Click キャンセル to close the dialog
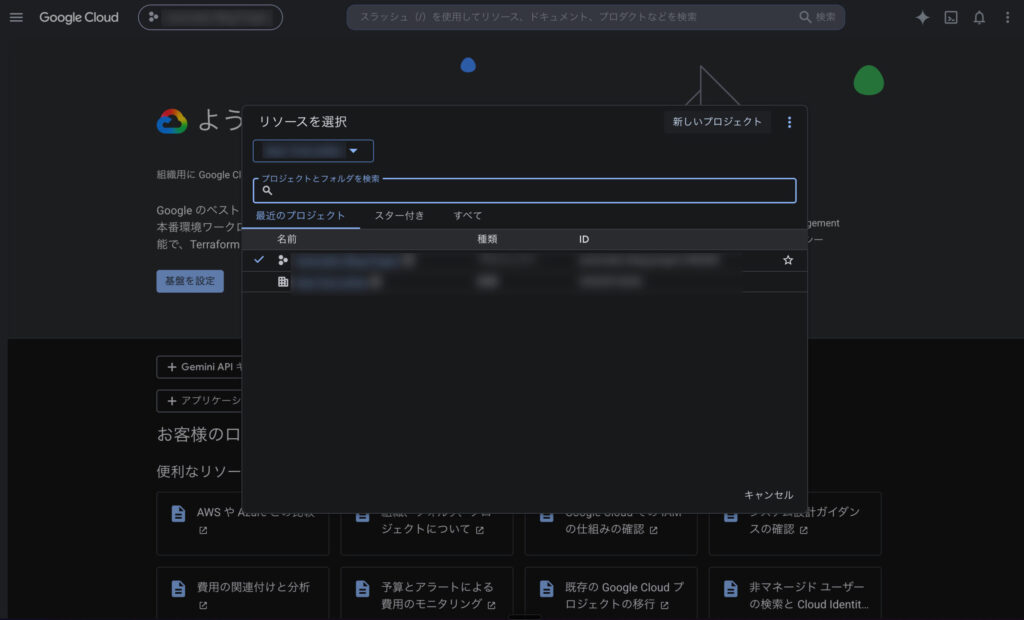Screen dimensions: 1024x620 [769, 495]
